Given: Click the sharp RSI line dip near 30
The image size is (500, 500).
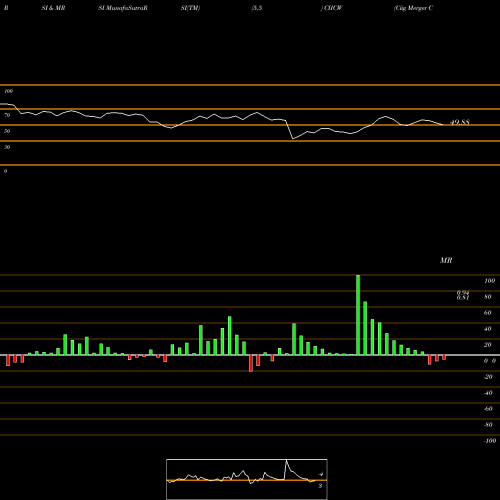Looking at the screenshot, I should (x=293, y=138).
